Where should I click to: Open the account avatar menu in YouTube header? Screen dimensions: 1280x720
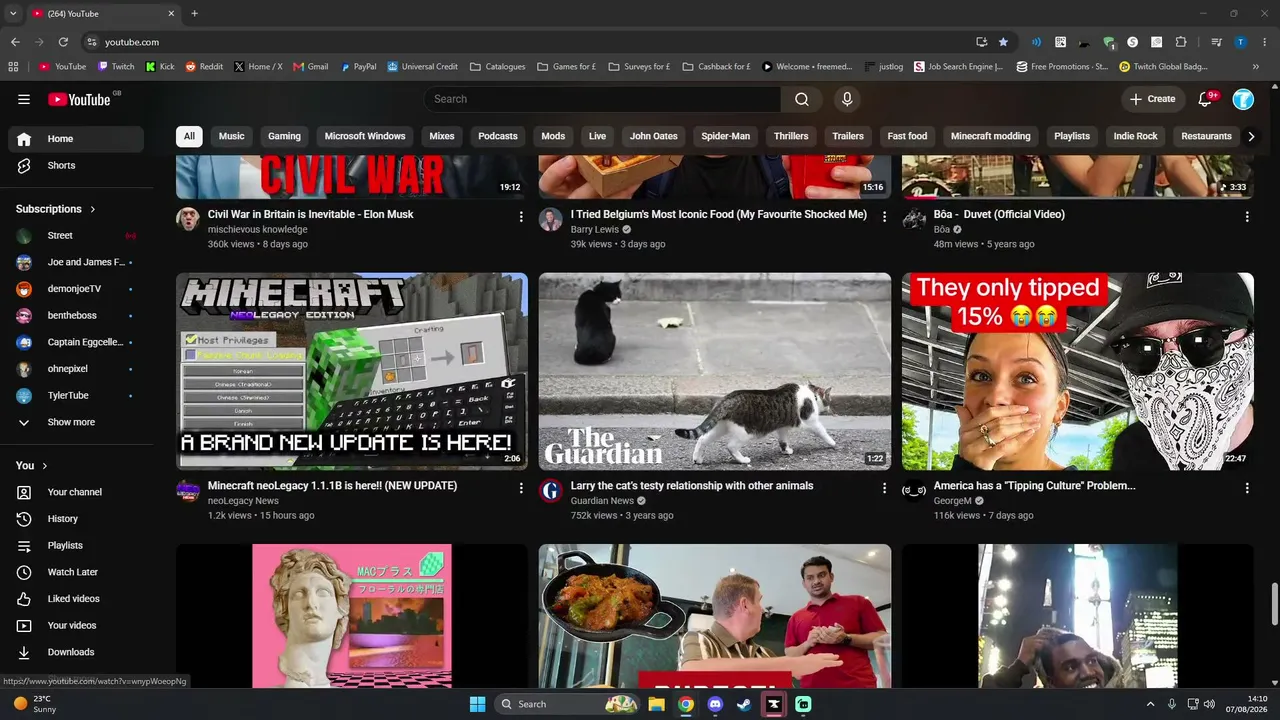1243,99
